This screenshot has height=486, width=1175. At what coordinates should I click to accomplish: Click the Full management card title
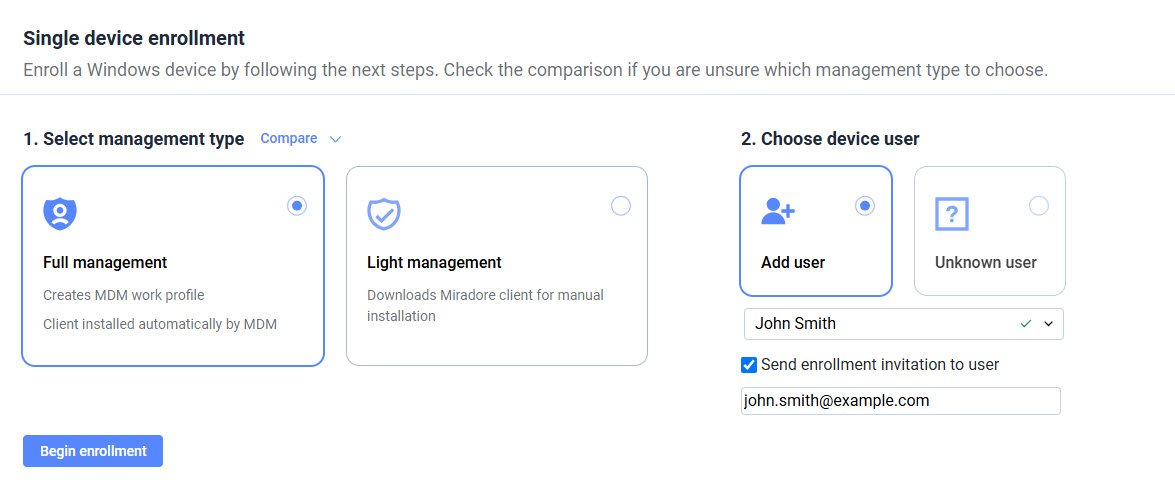(105, 263)
